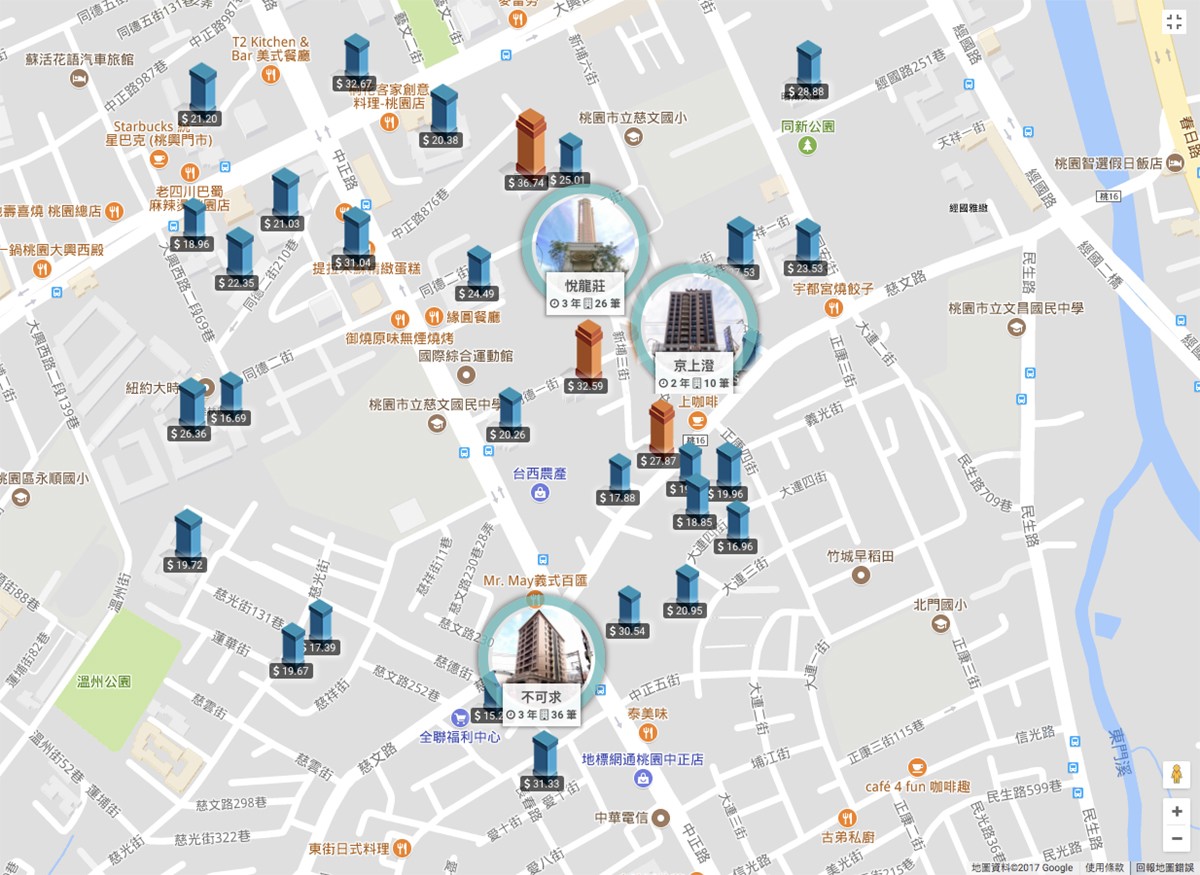Viewport: 1200px width, 875px height.
Task: Pick the building marker priced $17.88
Action: [x=619, y=479]
